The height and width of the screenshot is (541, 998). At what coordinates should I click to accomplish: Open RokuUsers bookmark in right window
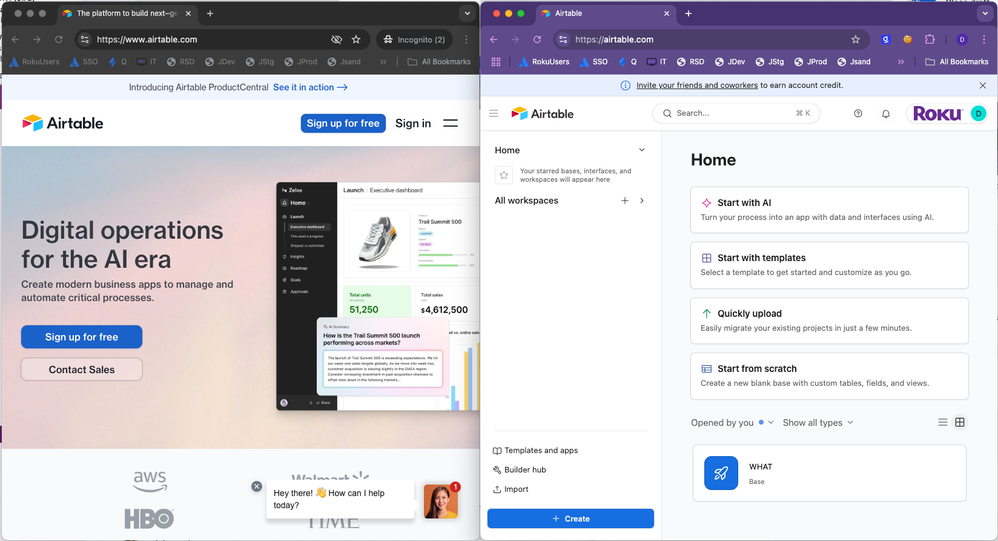544,62
